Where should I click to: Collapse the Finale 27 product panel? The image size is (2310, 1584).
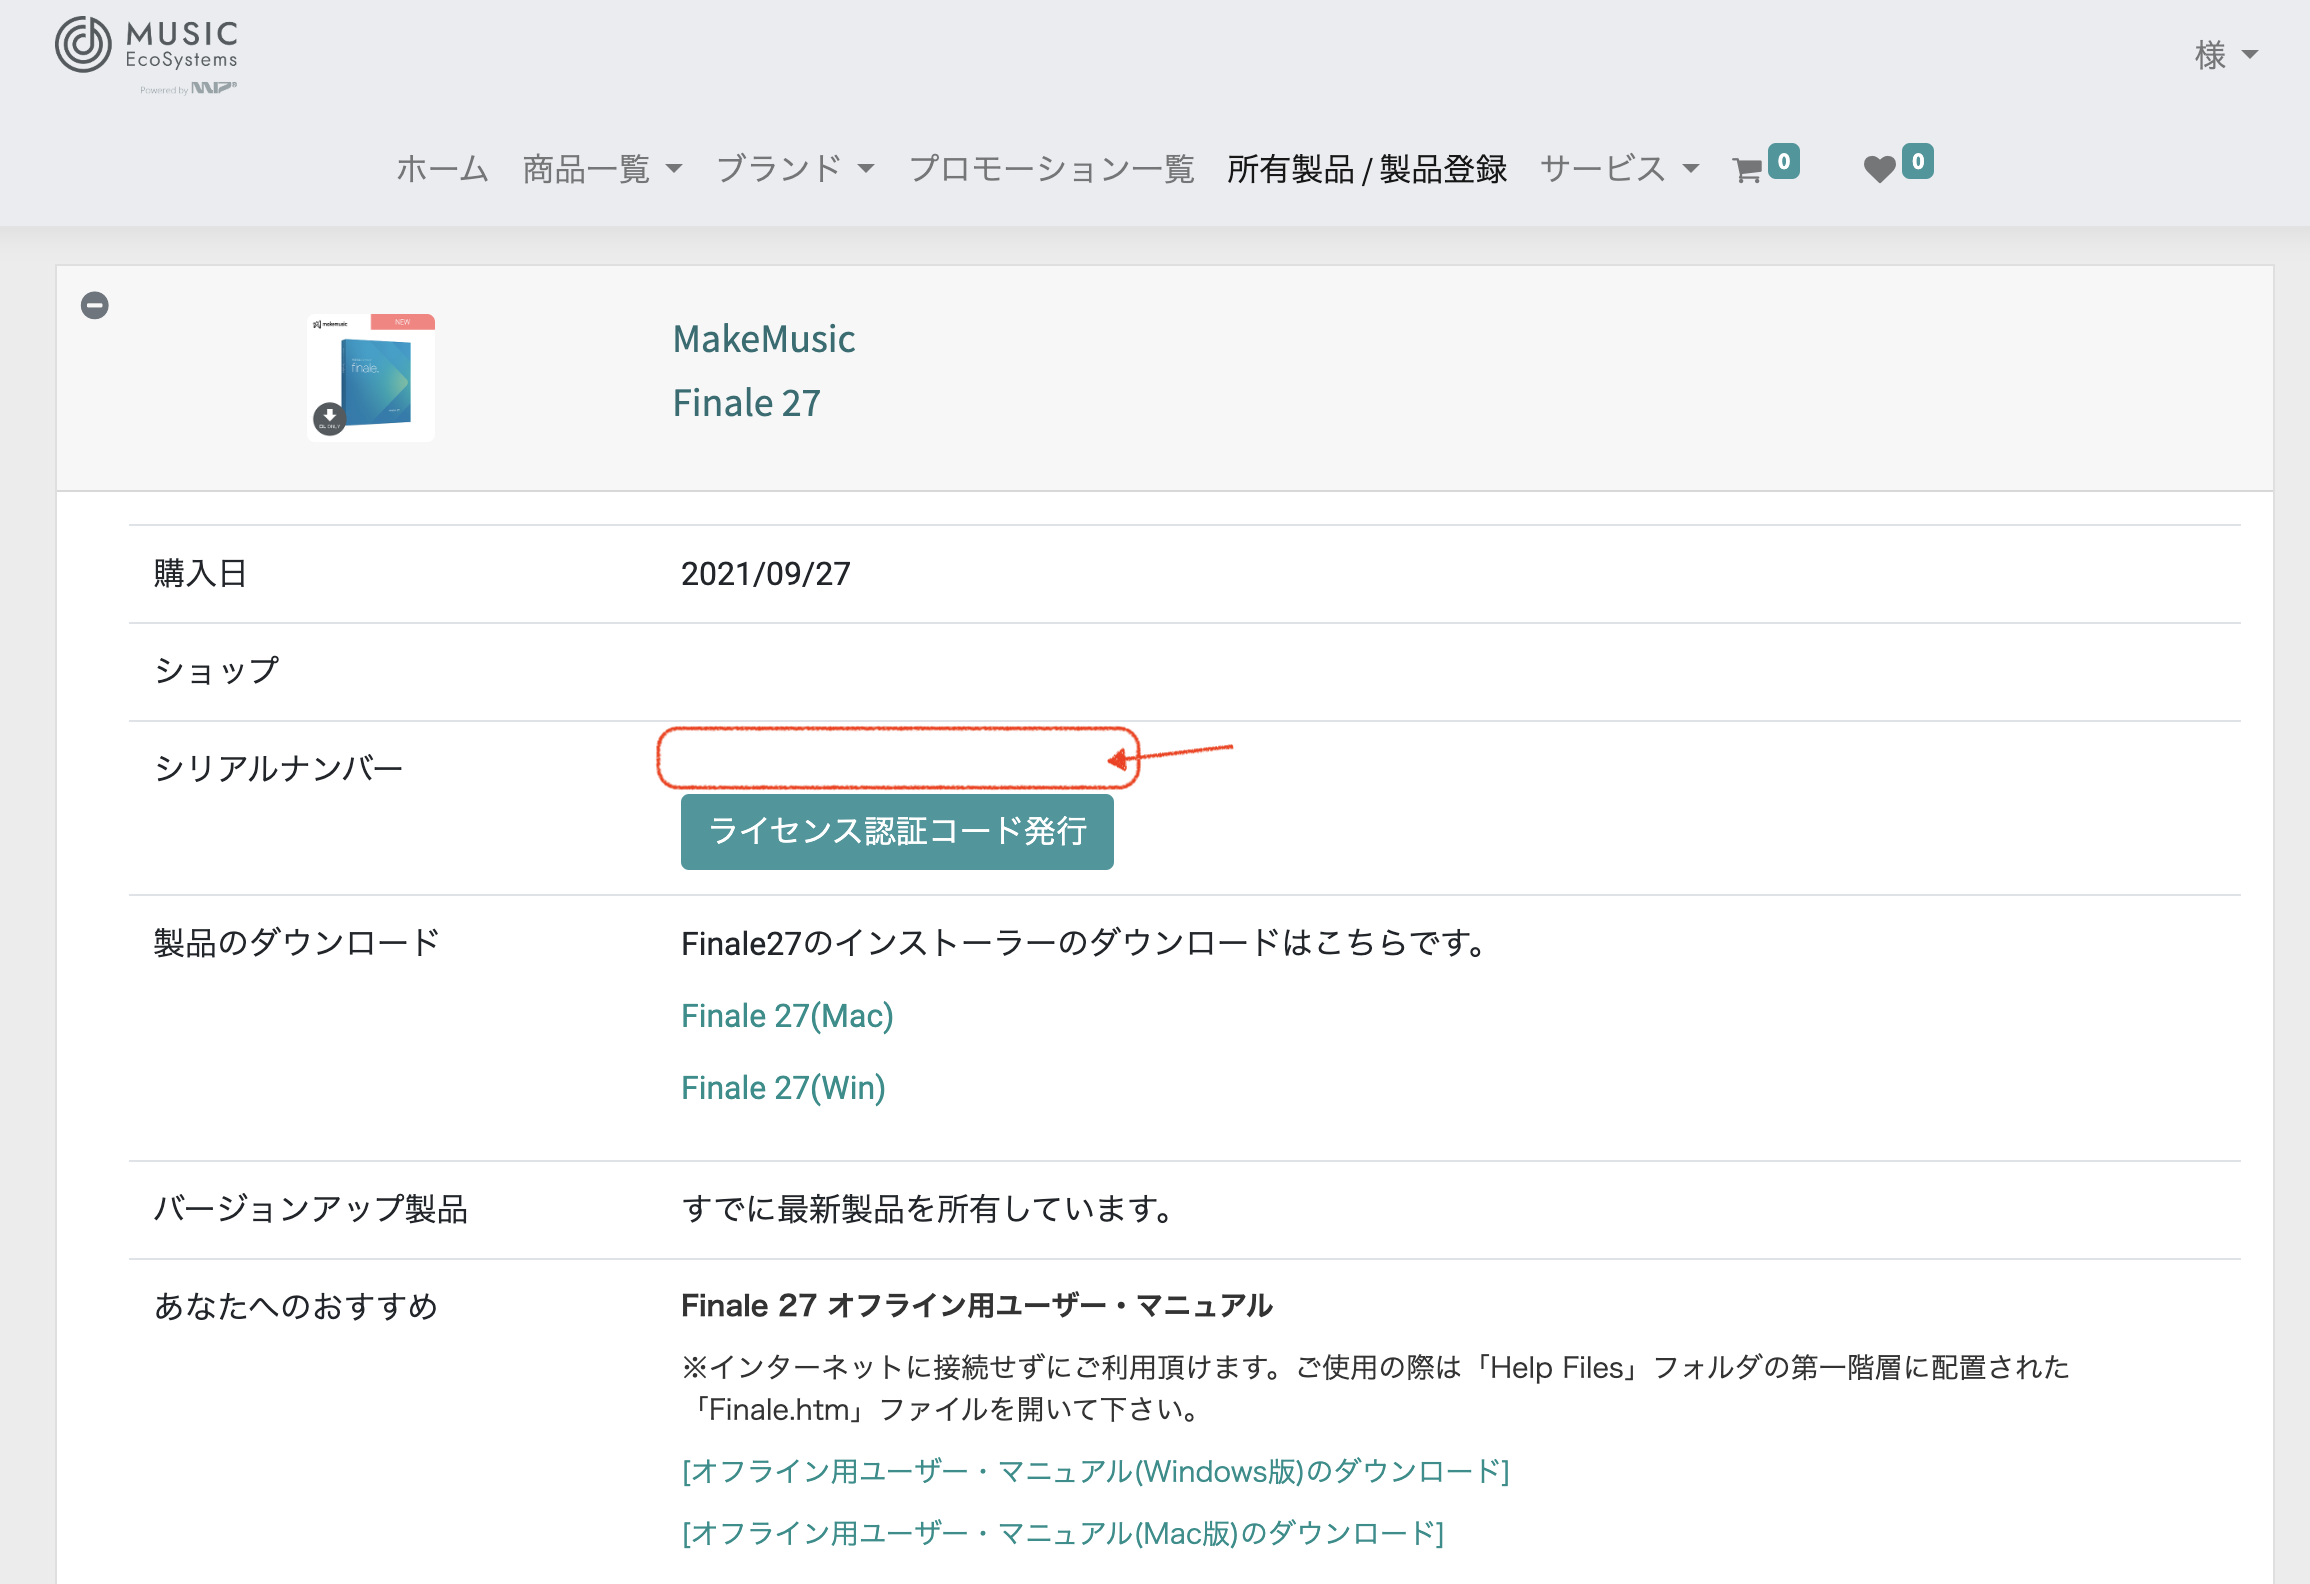[x=95, y=305]
